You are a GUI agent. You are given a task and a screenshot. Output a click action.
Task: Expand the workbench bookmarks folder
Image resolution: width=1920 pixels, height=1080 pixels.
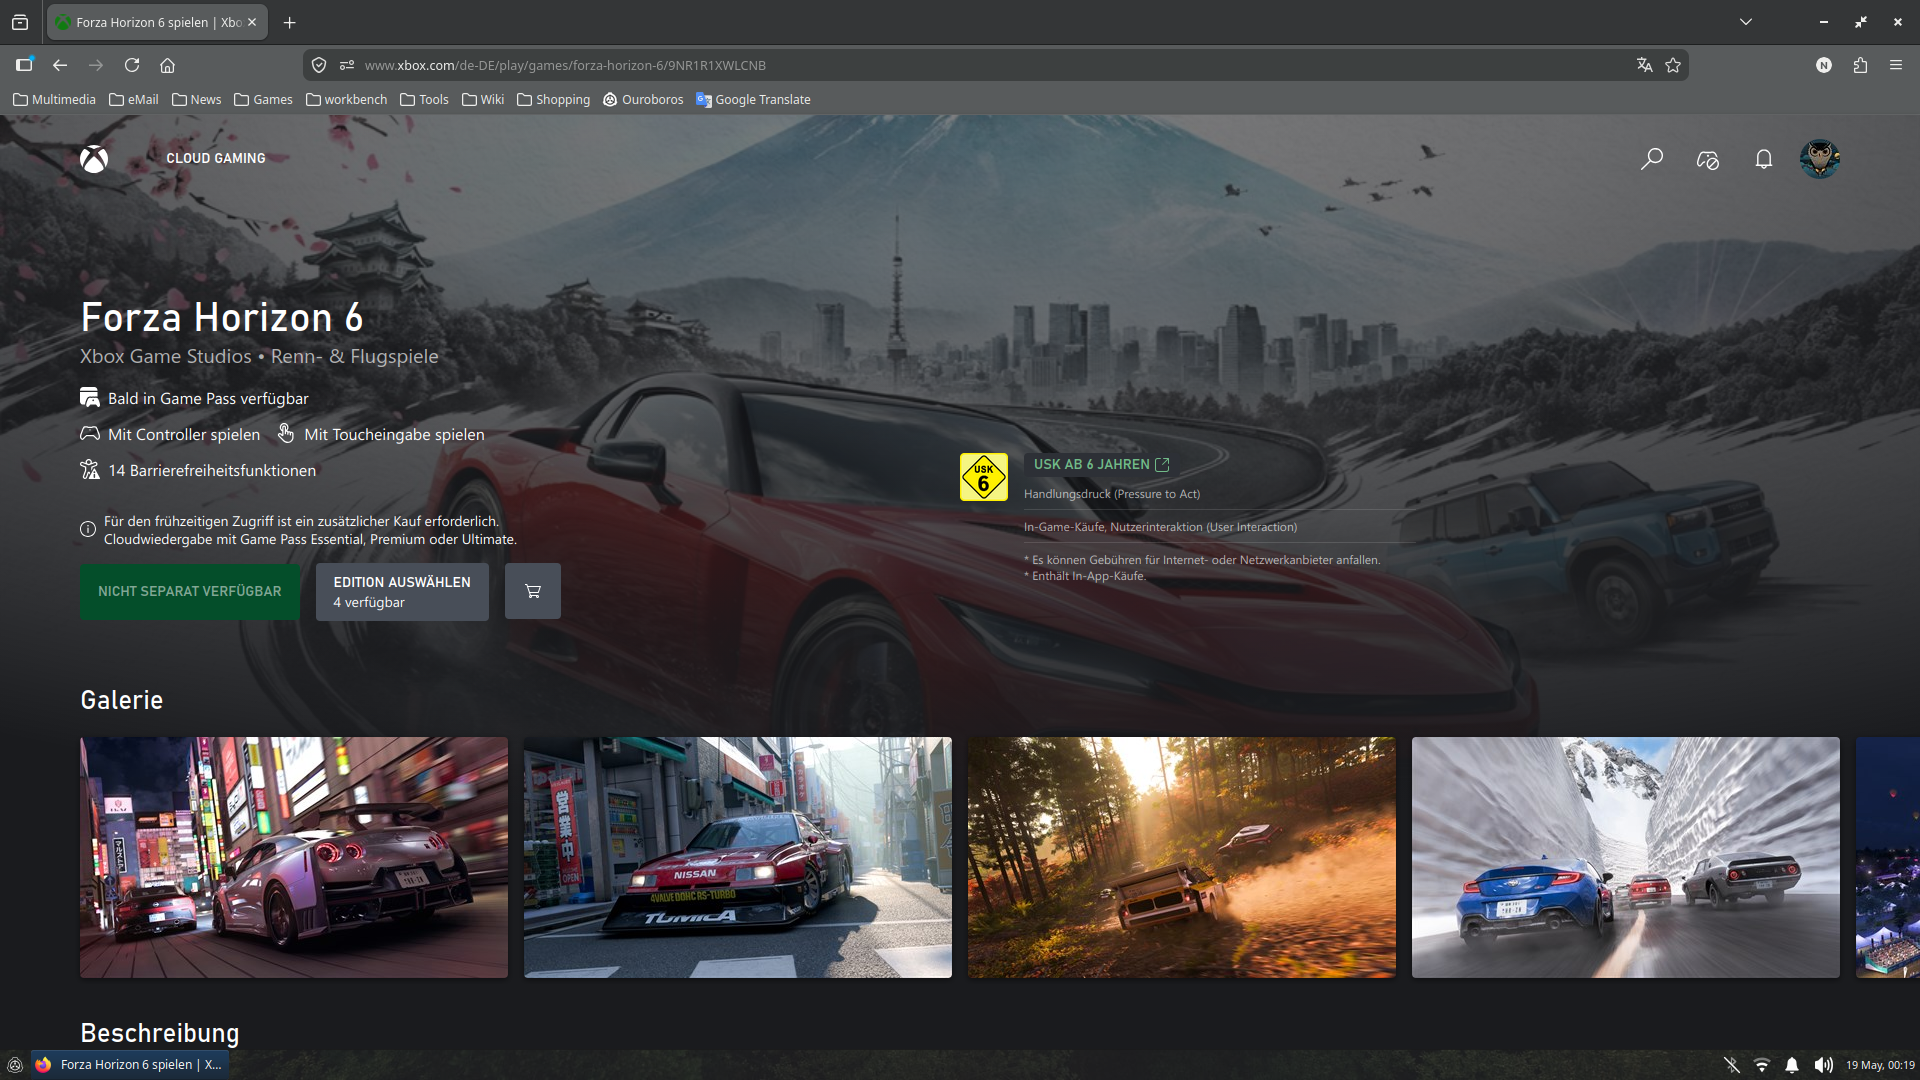346,99
